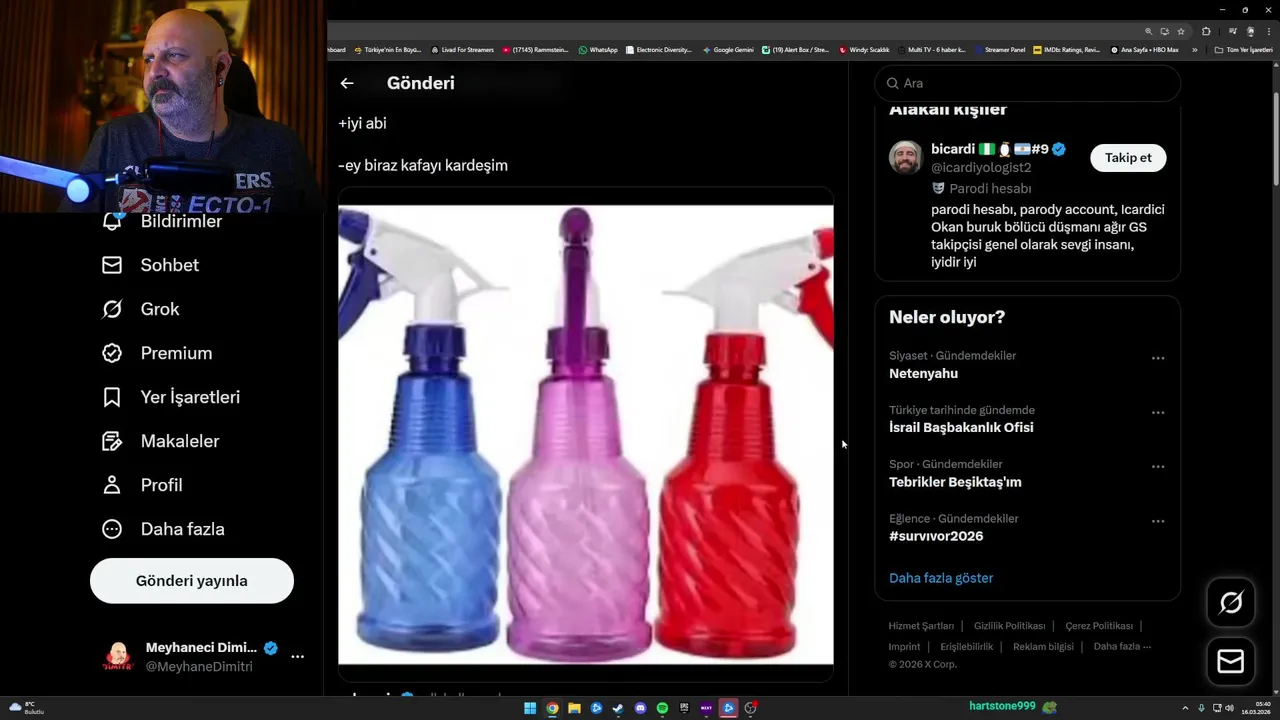1280x720 pixels.
Task: Open İsrail Başbakanlık Ofisi trend
Action: tap(961, 428)
